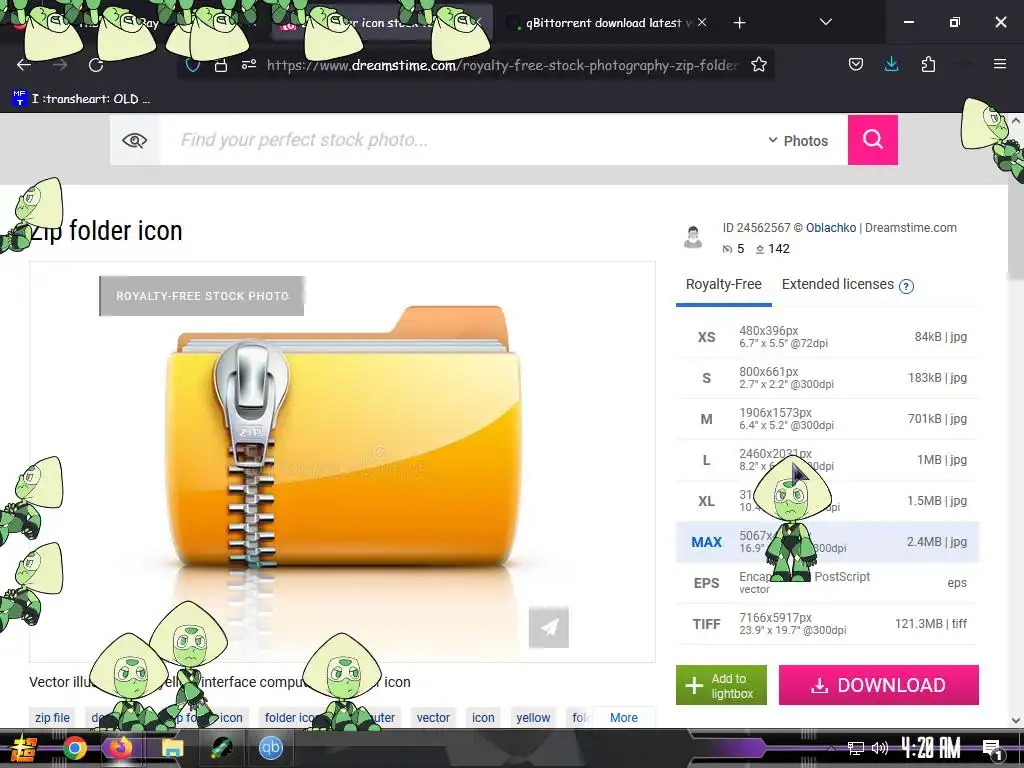
Task: Select the Extended licenses tab
Action: pyautogui.click(x=837, y=284)
